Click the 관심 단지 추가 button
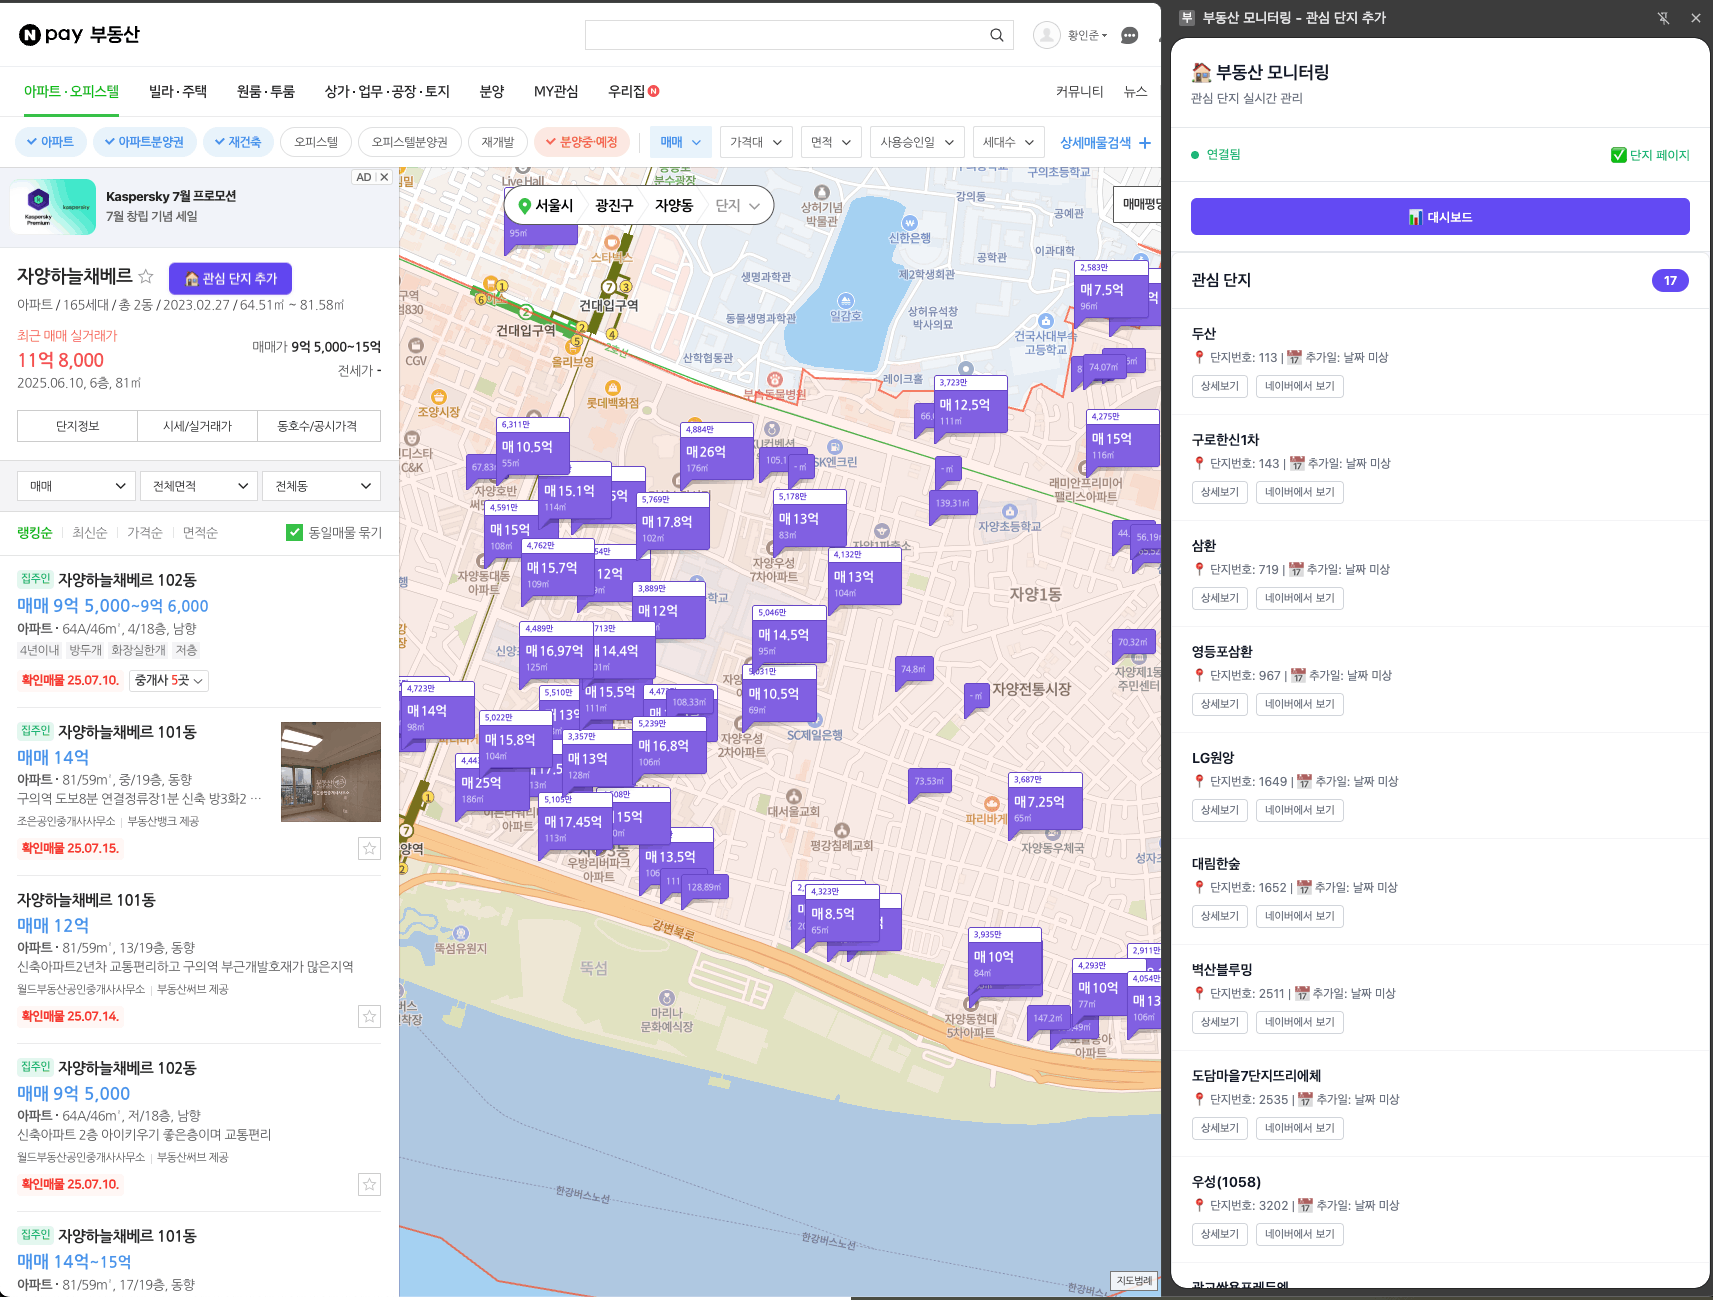The image size is (1713, 1300). (x=230, y=278)
